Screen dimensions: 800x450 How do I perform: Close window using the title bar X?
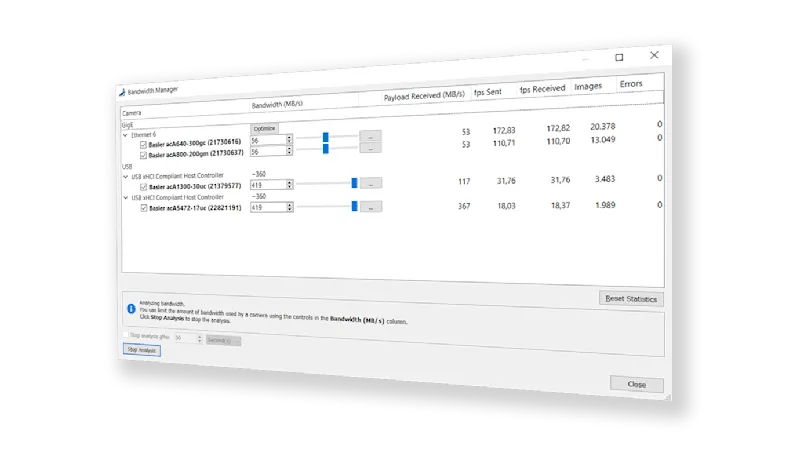click(654, 55)
